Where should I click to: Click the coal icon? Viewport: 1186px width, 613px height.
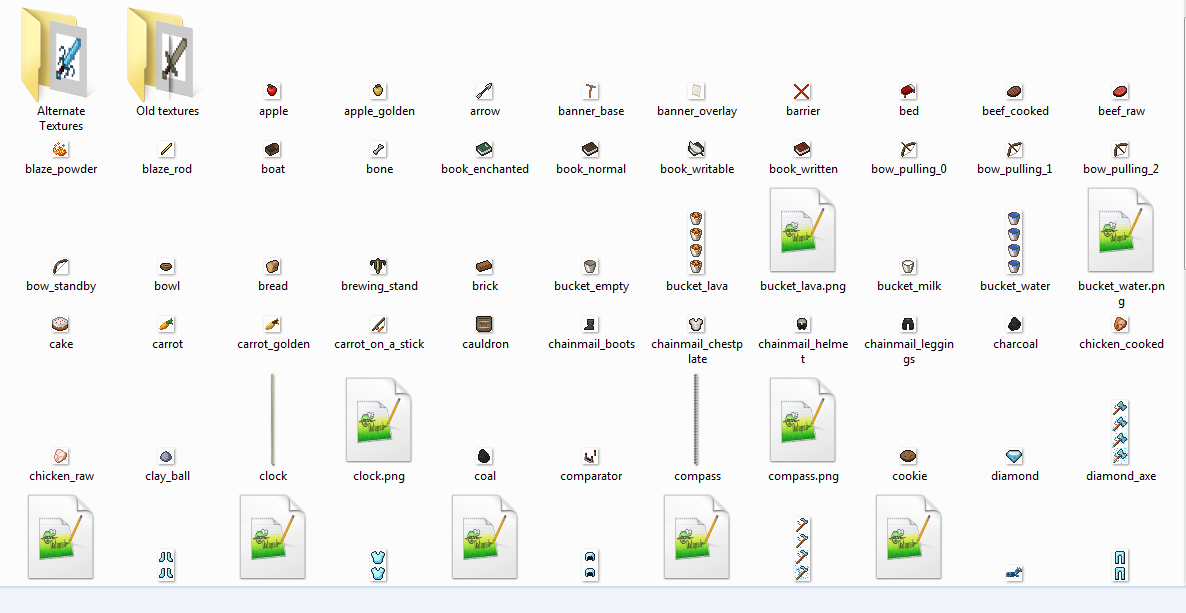tap(485, 456)
